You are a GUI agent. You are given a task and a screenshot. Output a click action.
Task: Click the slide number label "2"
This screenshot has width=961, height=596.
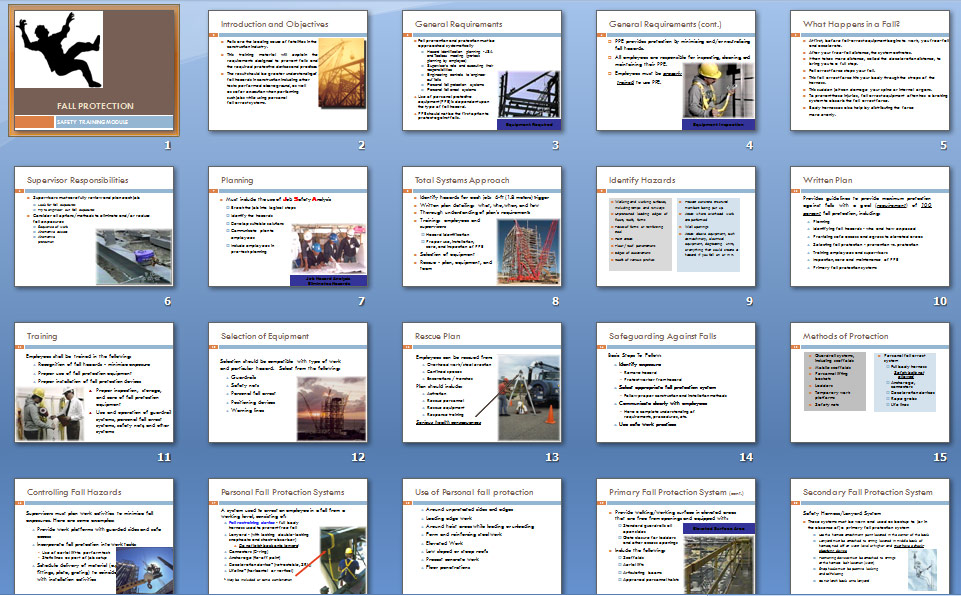(x=362, y=145)
